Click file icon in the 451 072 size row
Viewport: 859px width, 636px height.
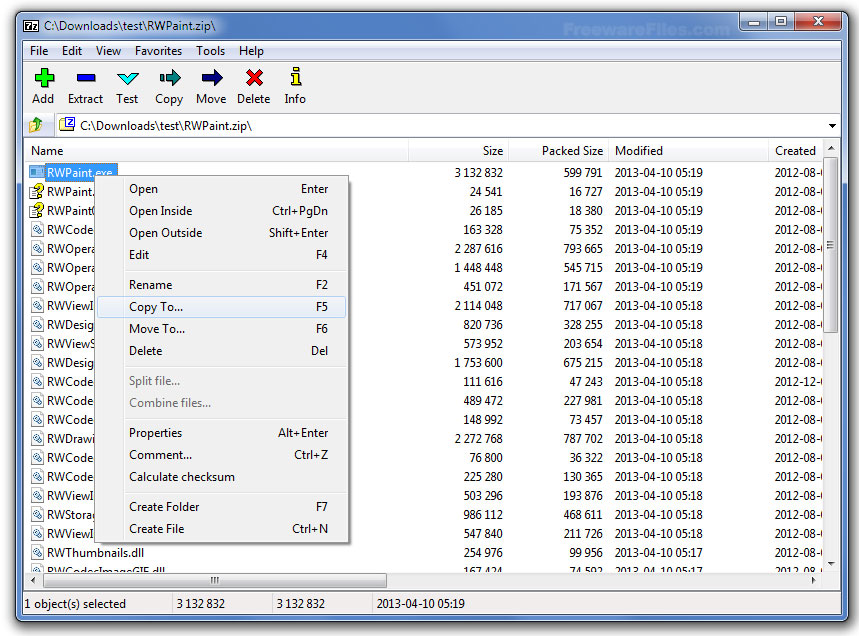click(x=37, y=287)
